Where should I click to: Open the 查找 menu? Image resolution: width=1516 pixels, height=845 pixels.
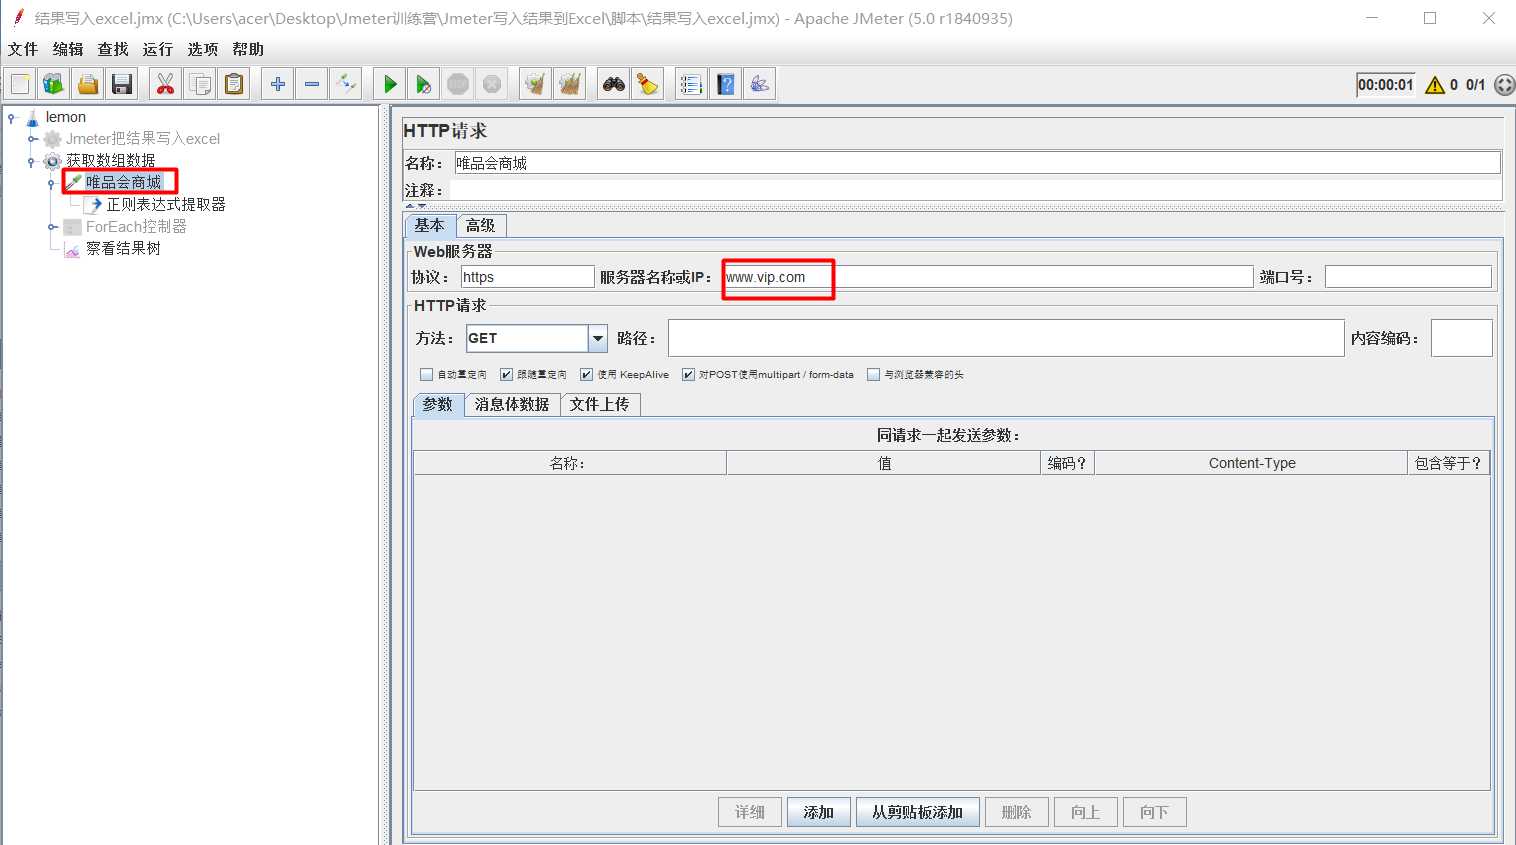coord(113,49)
